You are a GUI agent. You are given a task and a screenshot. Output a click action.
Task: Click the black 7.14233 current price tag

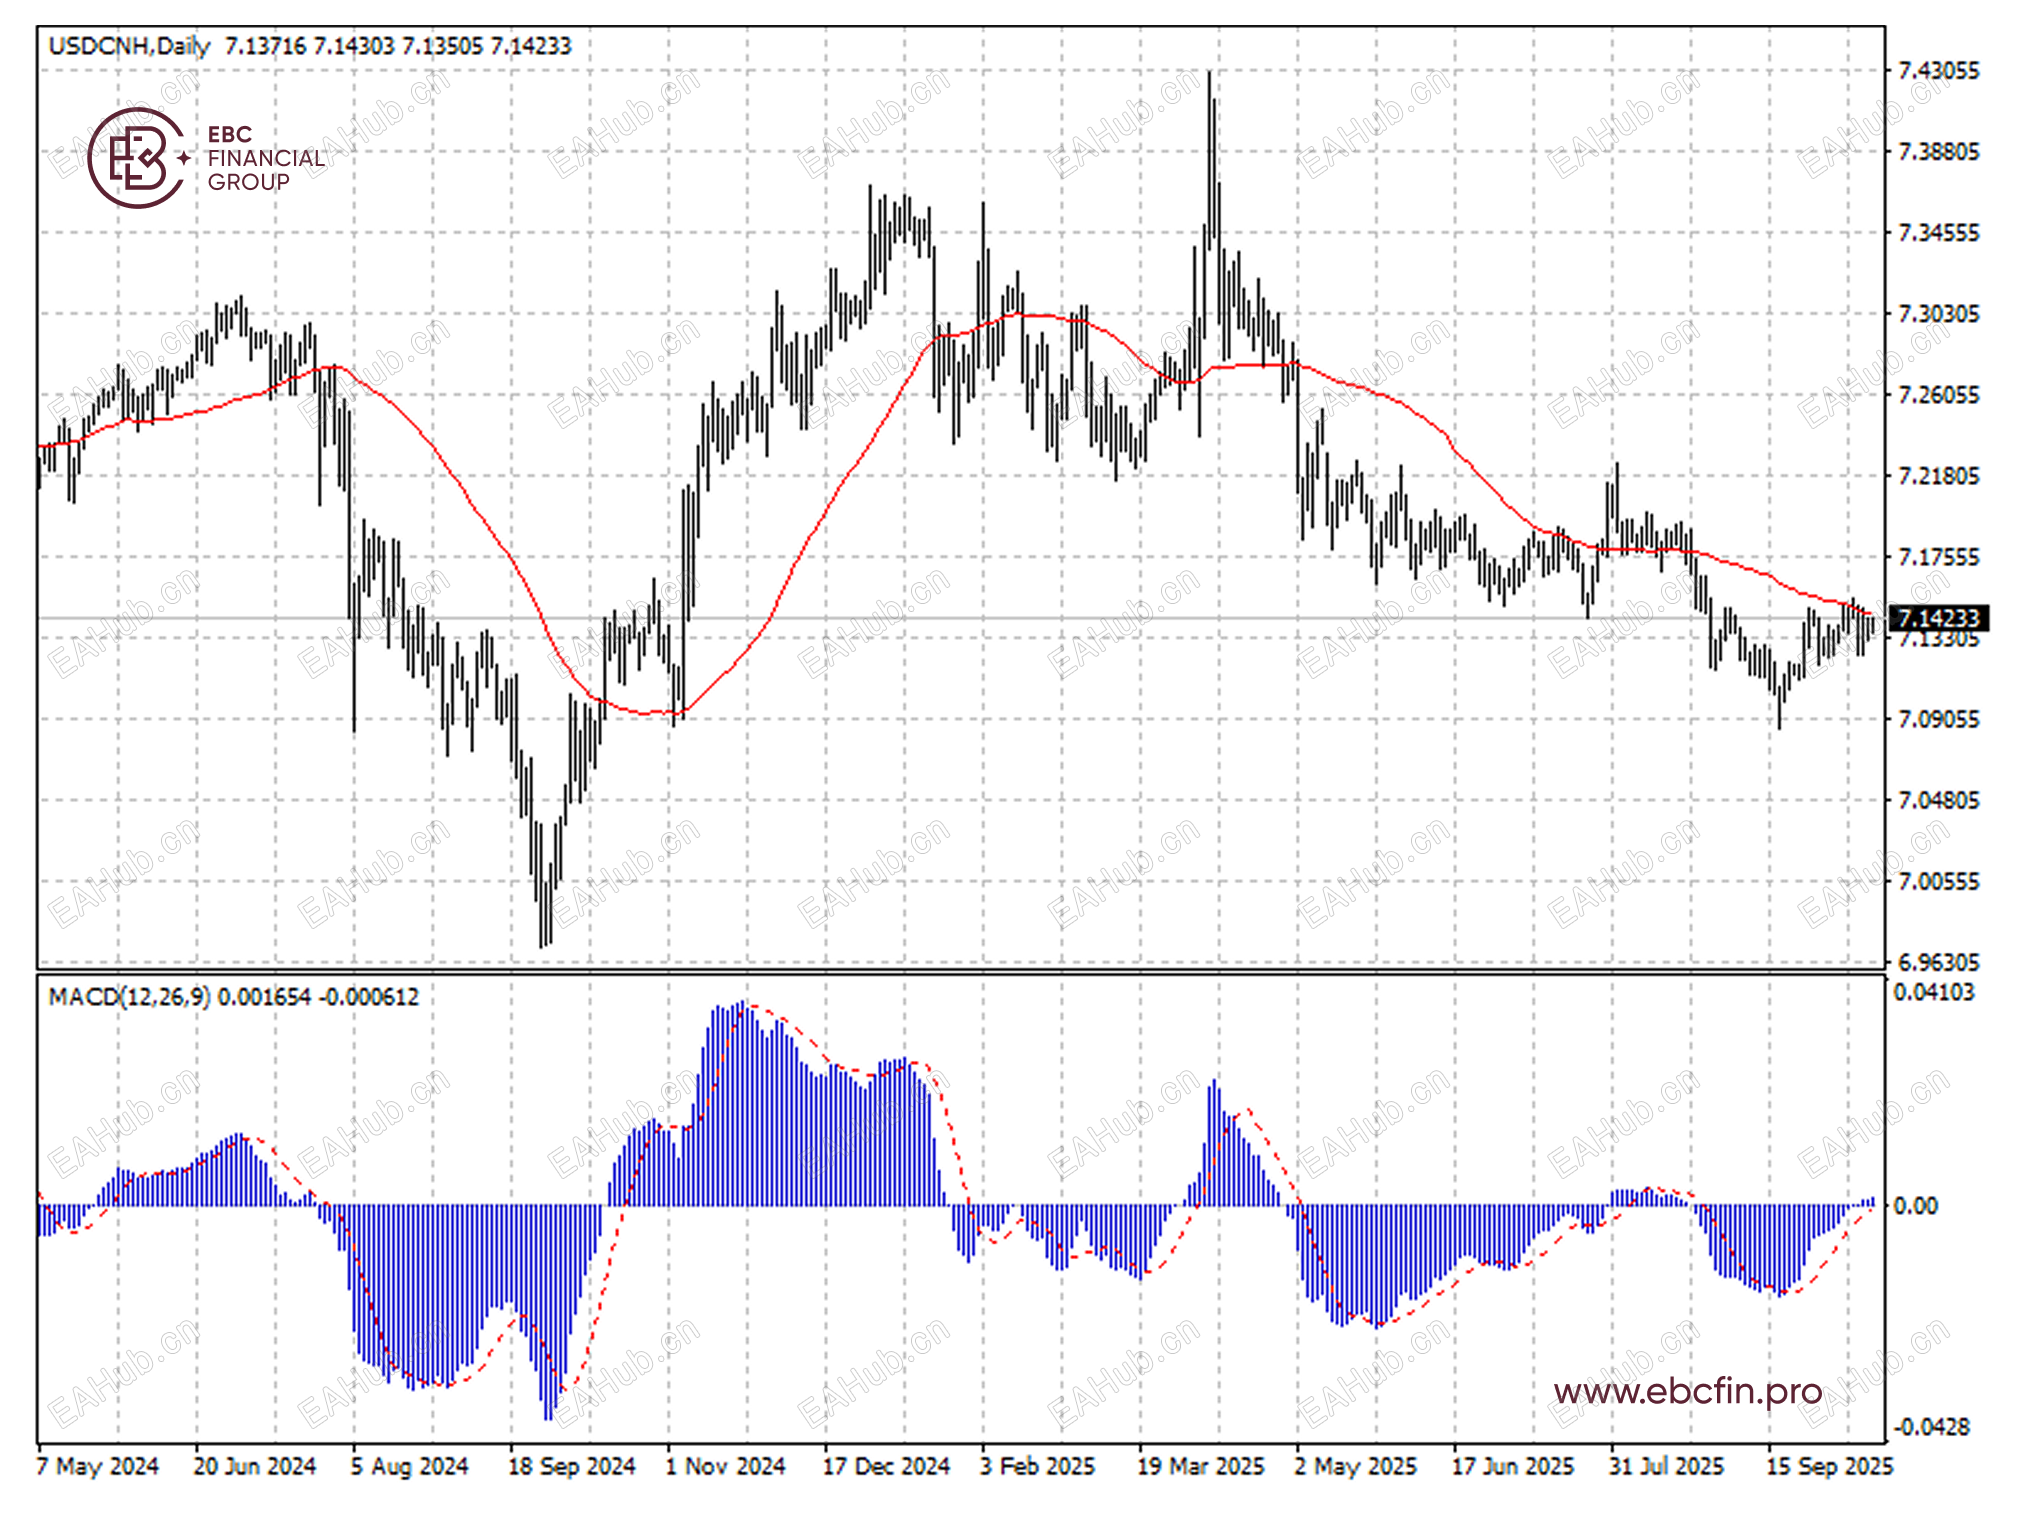[x=1937, y=618]
